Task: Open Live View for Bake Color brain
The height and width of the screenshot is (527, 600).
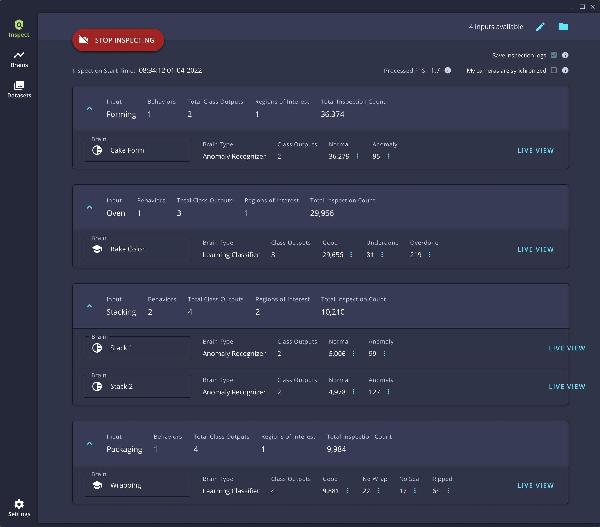Action: point(535,250)
